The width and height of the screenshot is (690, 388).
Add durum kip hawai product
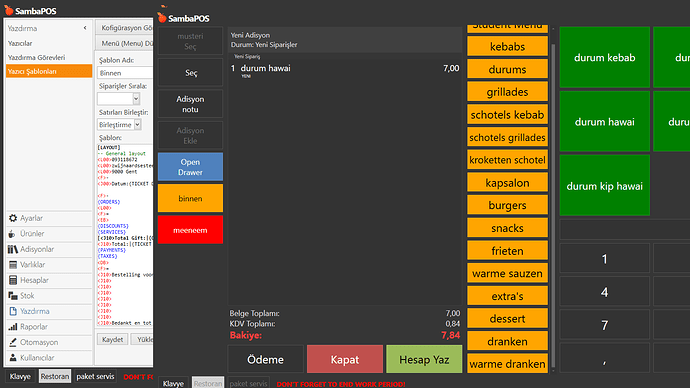pyautogui.click(x=605, y=186)
